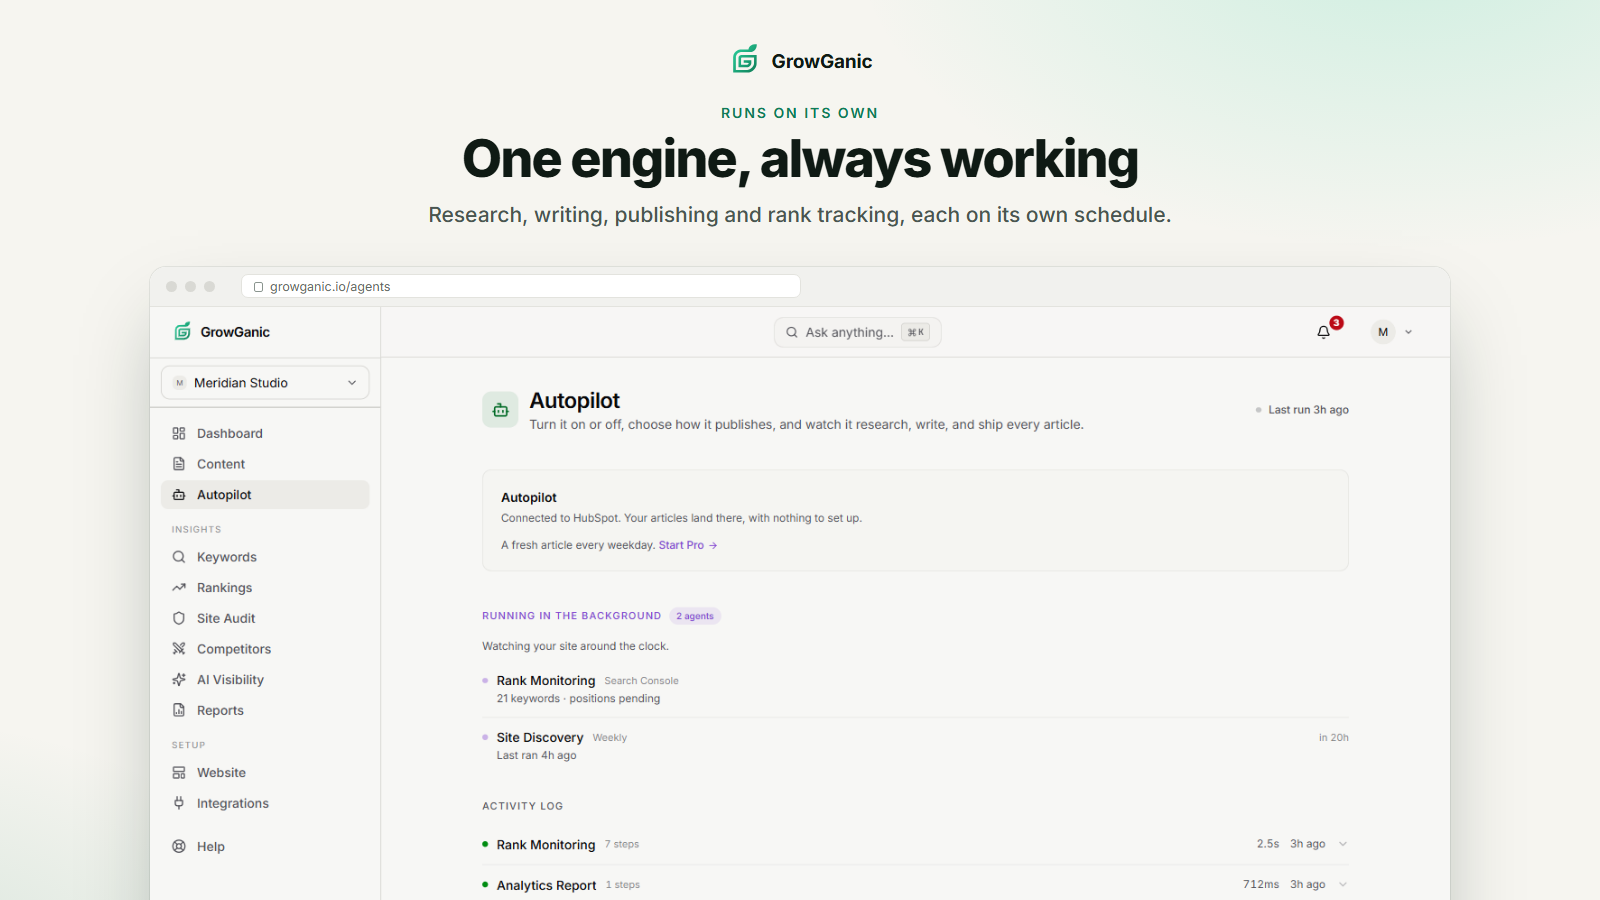
Task: Click the AI Visibility sparkle icon
Action: (x=179, y=679)
